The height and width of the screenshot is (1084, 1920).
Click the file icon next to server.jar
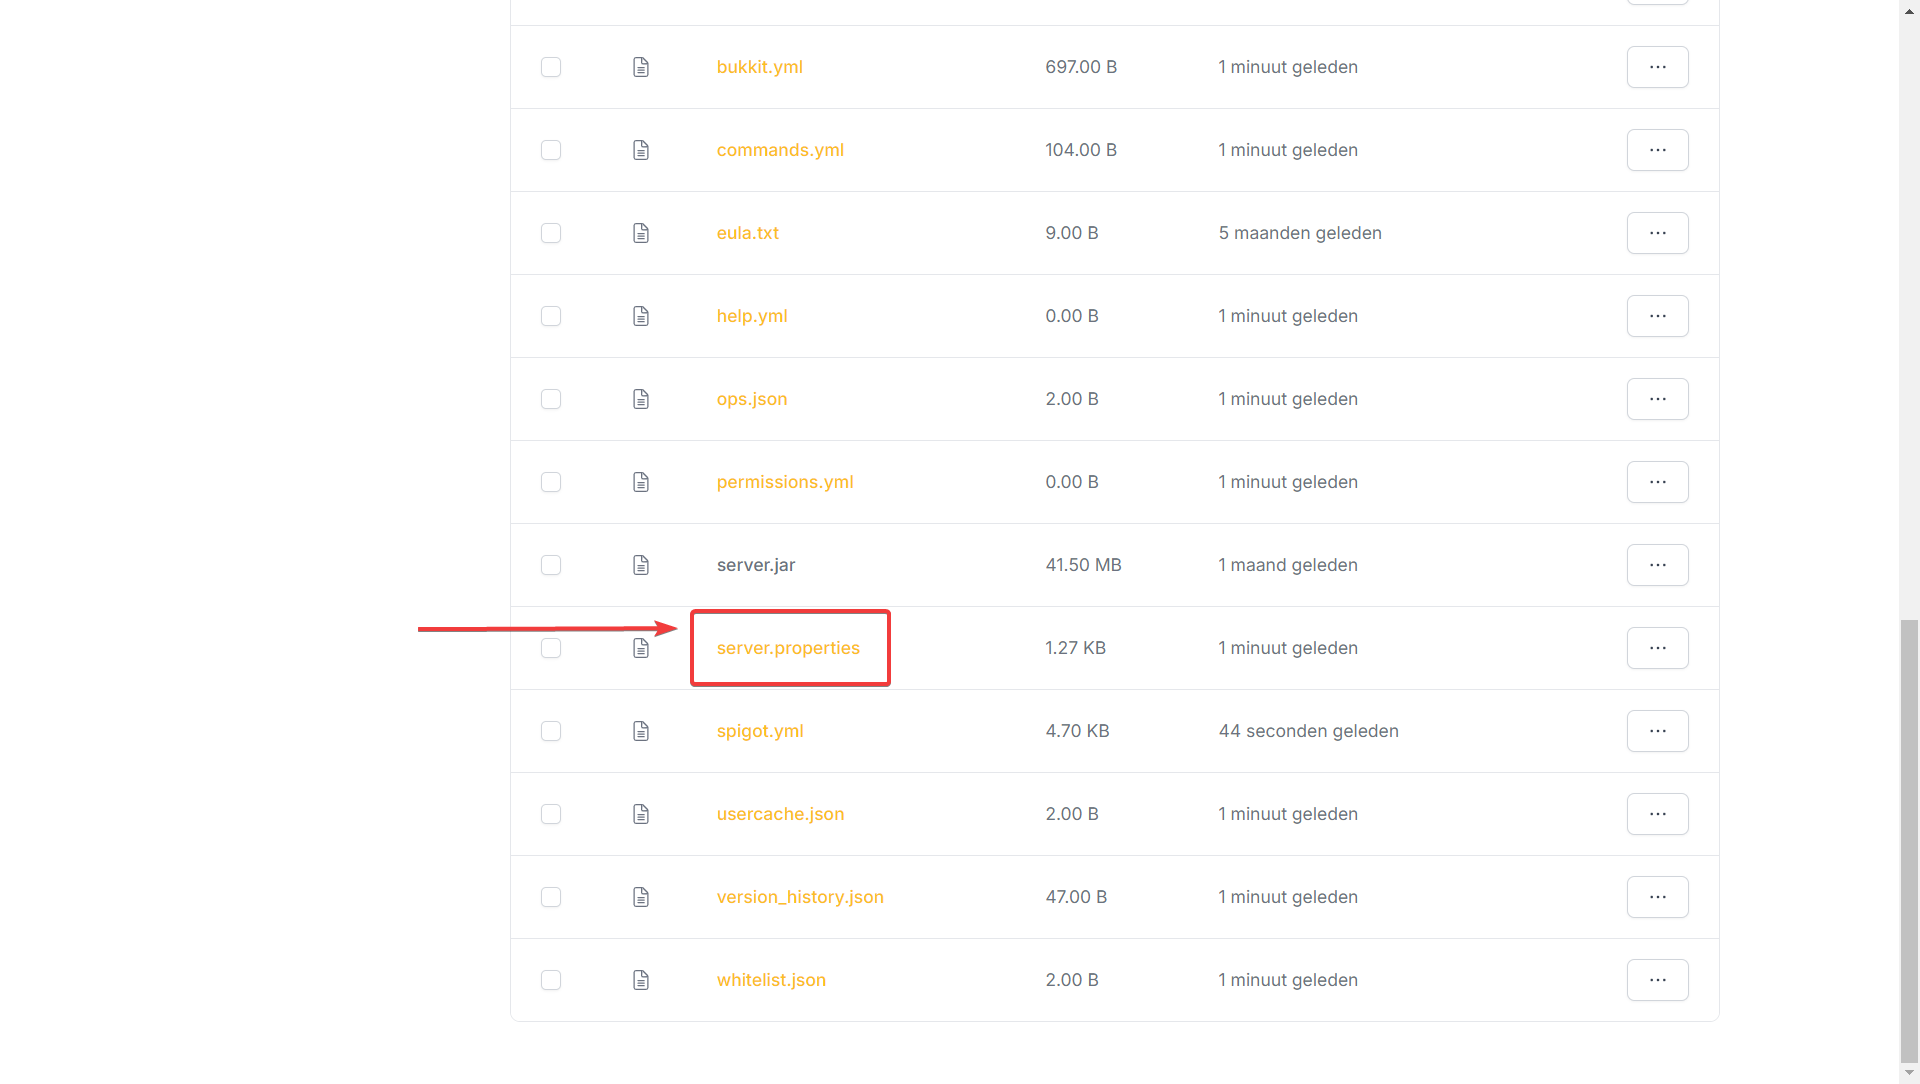641,565
